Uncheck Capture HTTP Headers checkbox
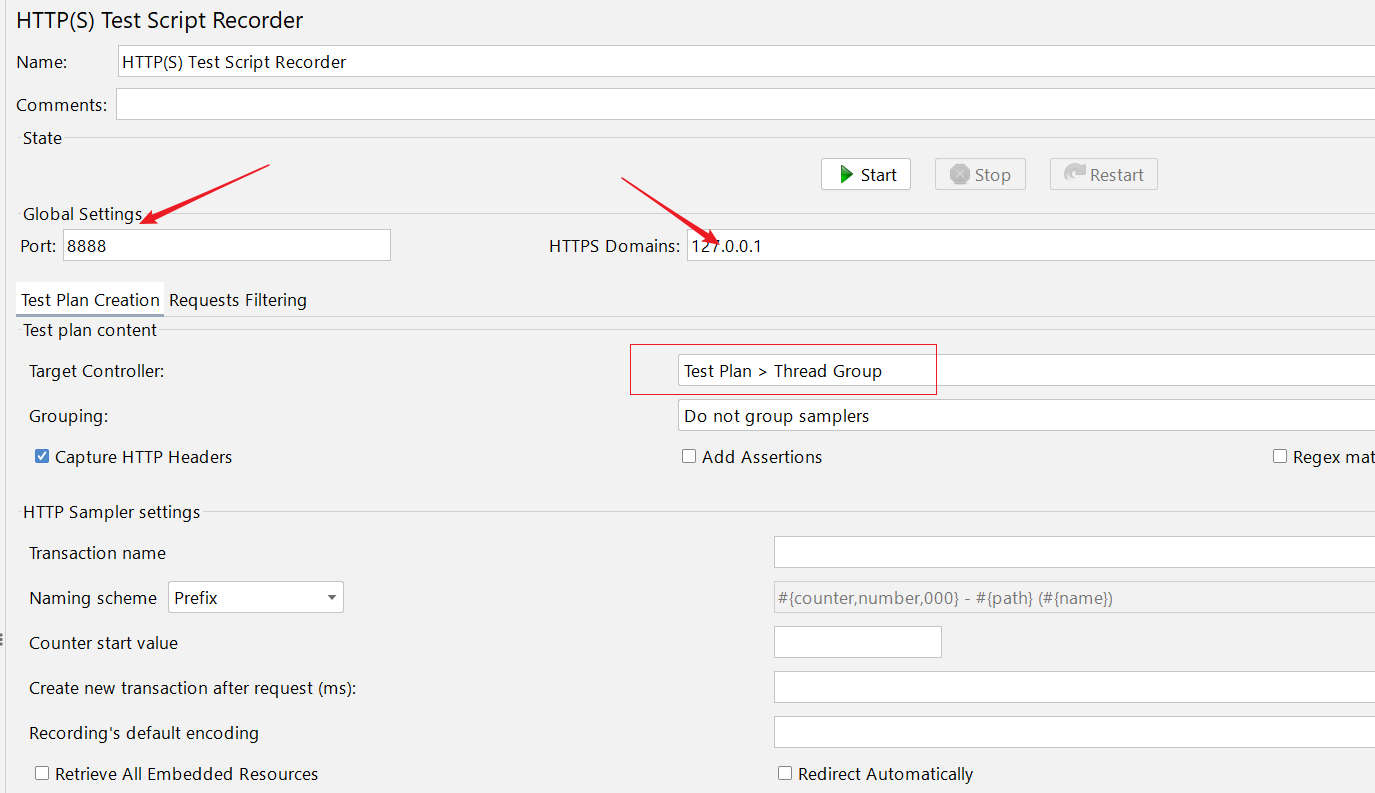 [x=42, y=457]
